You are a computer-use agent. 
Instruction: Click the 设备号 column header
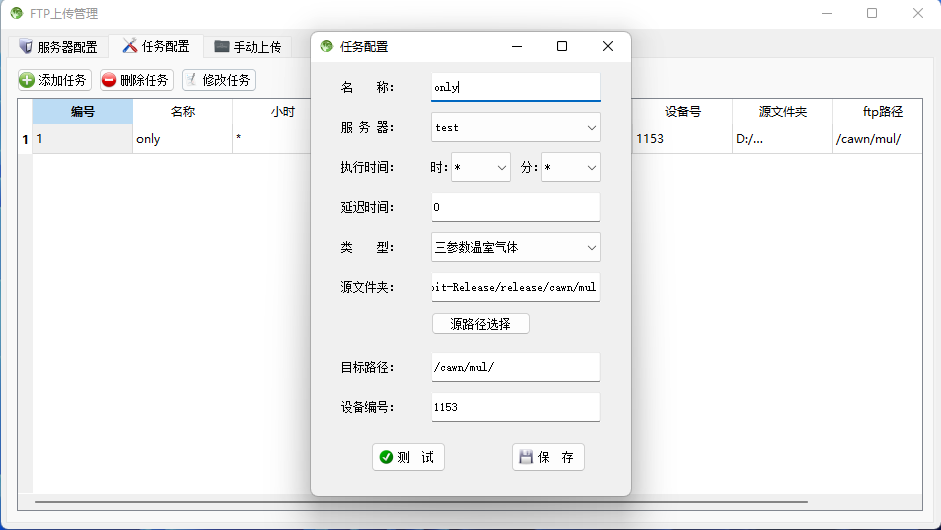click(x=682, y=112)
